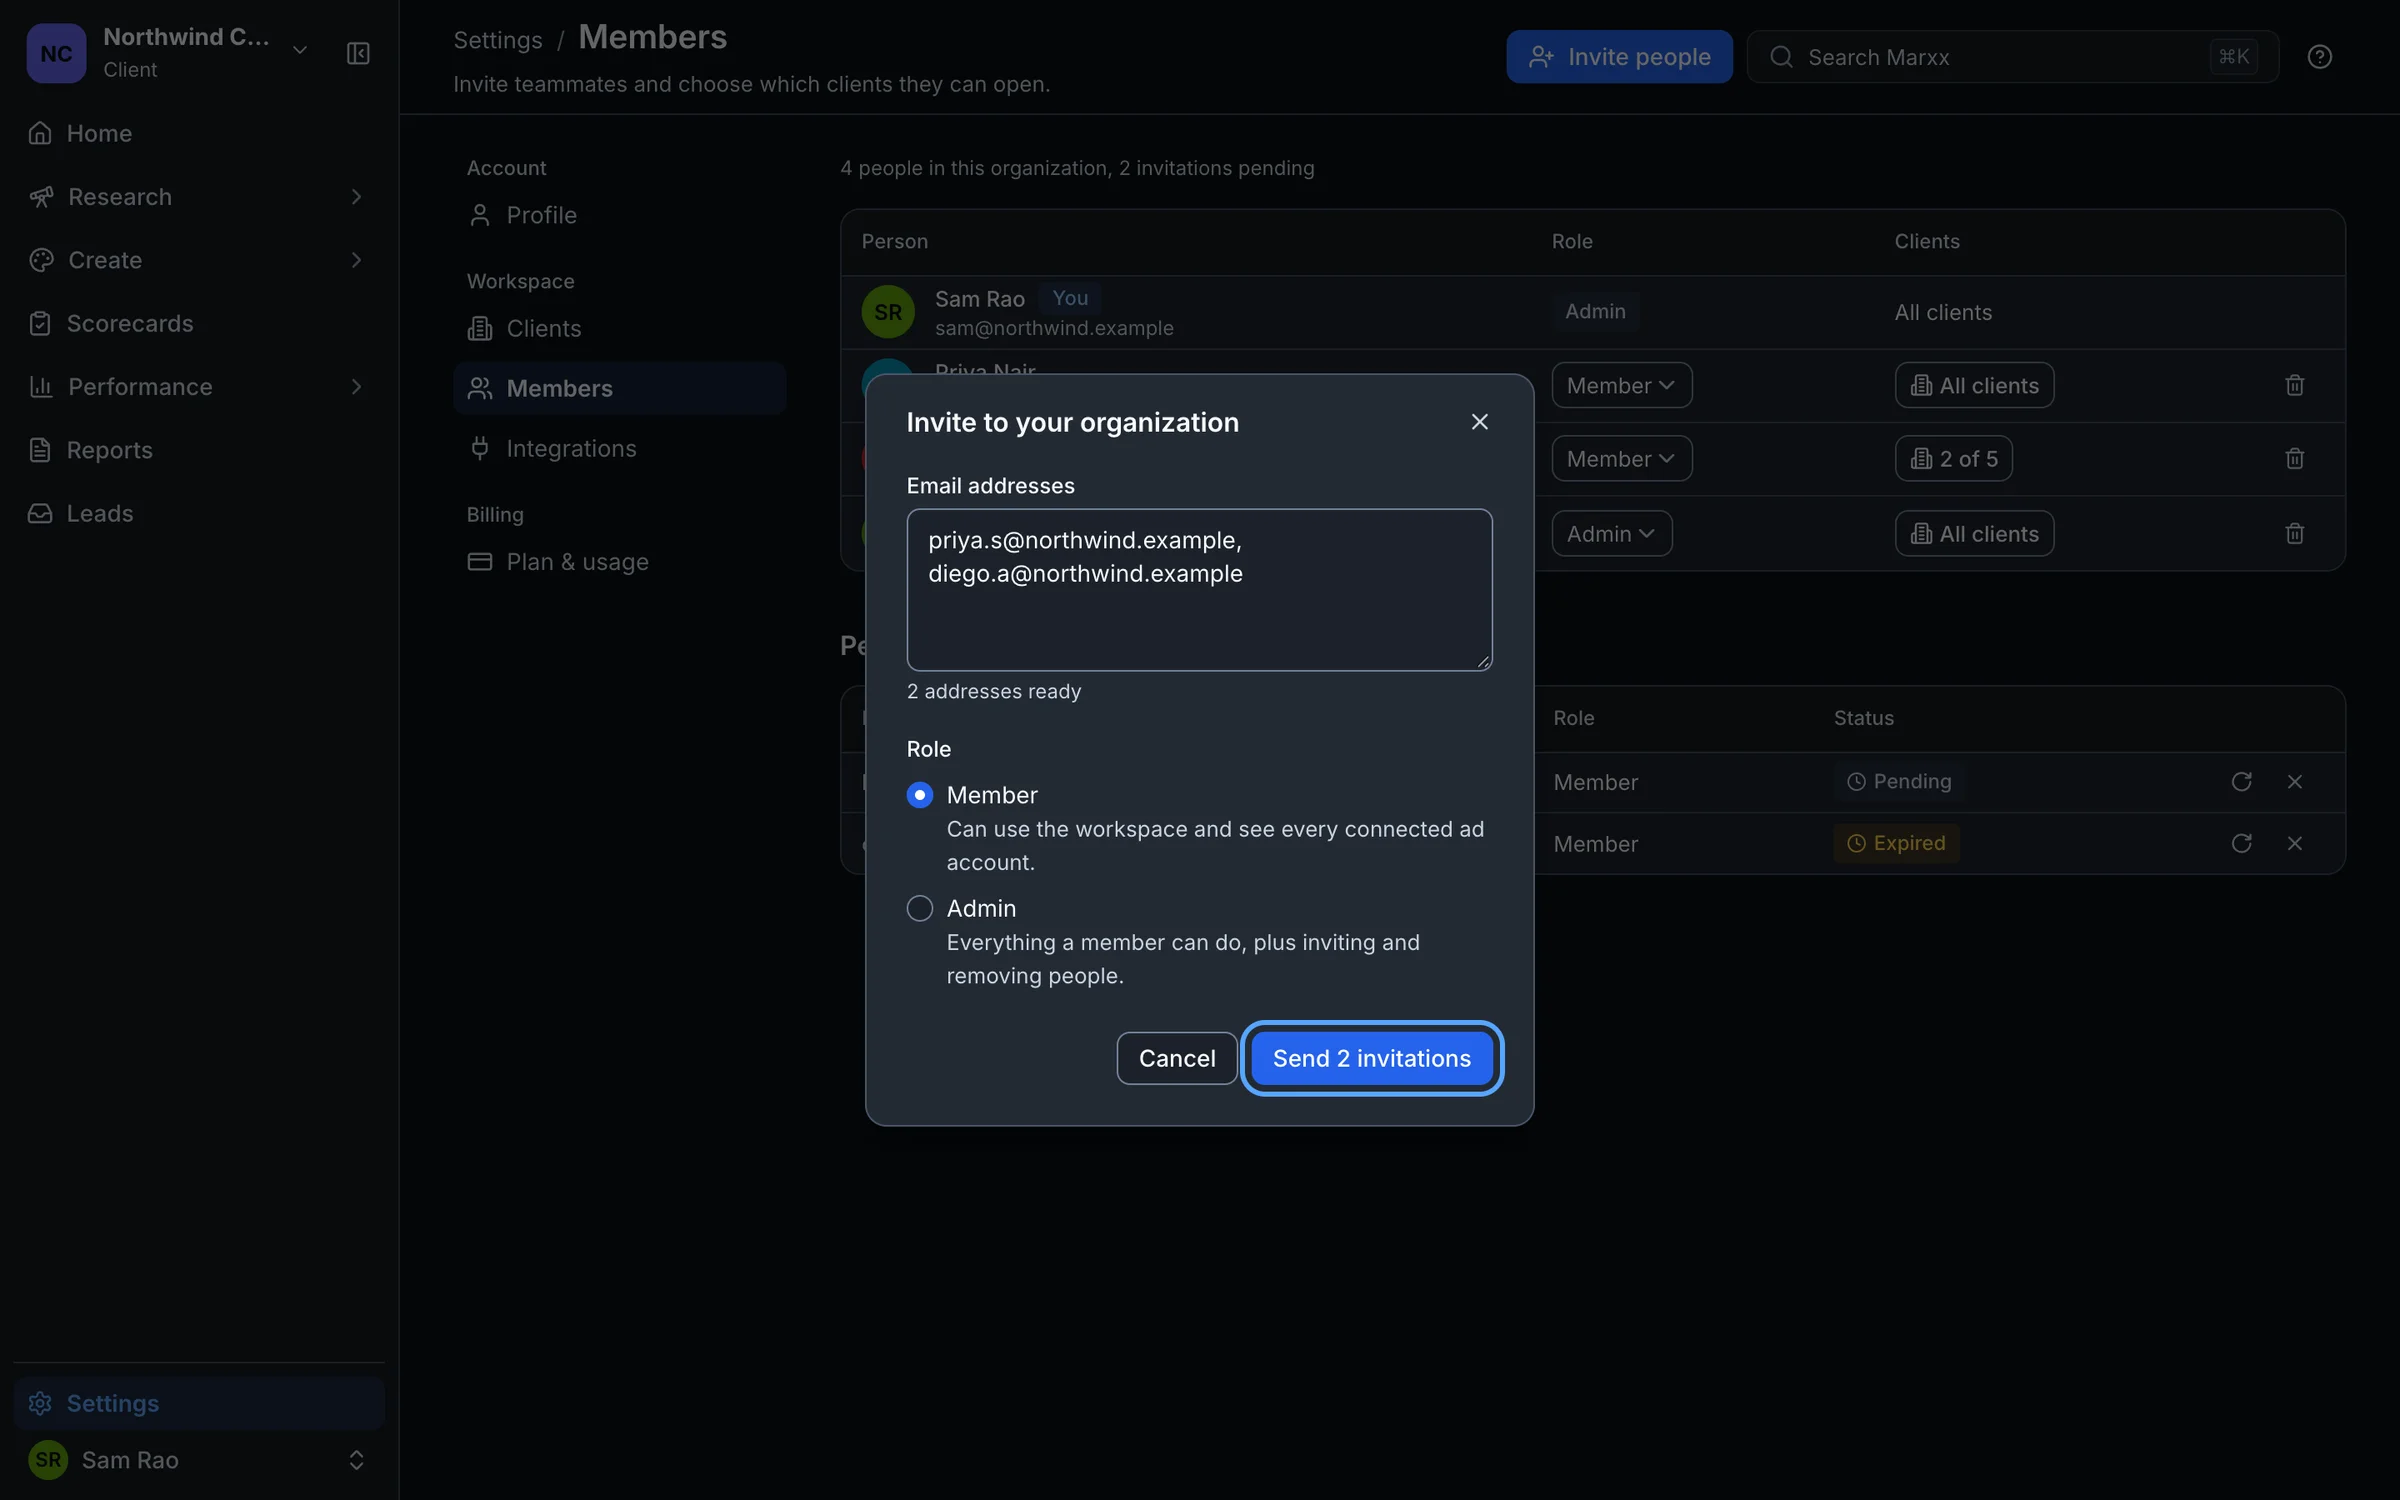Click All clients button in Admin dropdown row
Screen dimensions: 2400x1500
(1974, 534)
